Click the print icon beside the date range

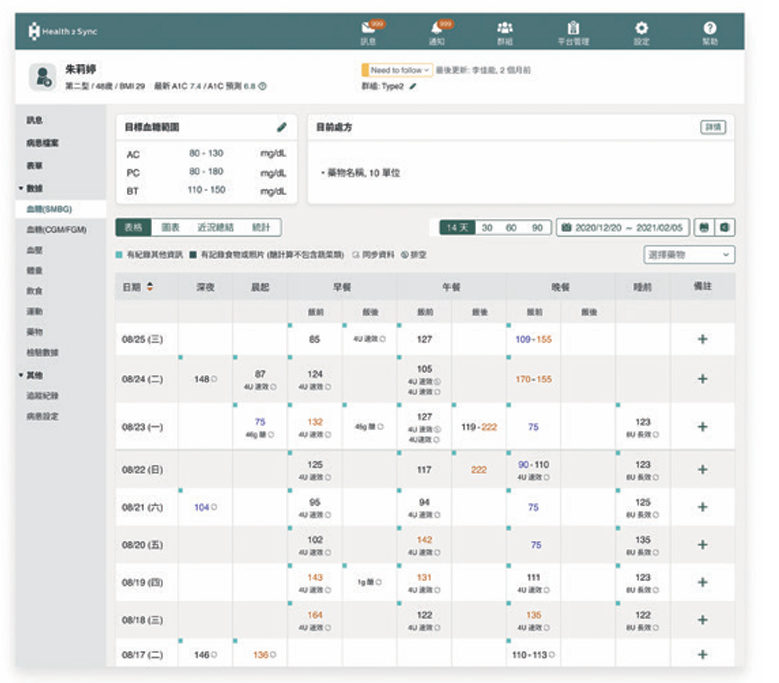(704, 228)
